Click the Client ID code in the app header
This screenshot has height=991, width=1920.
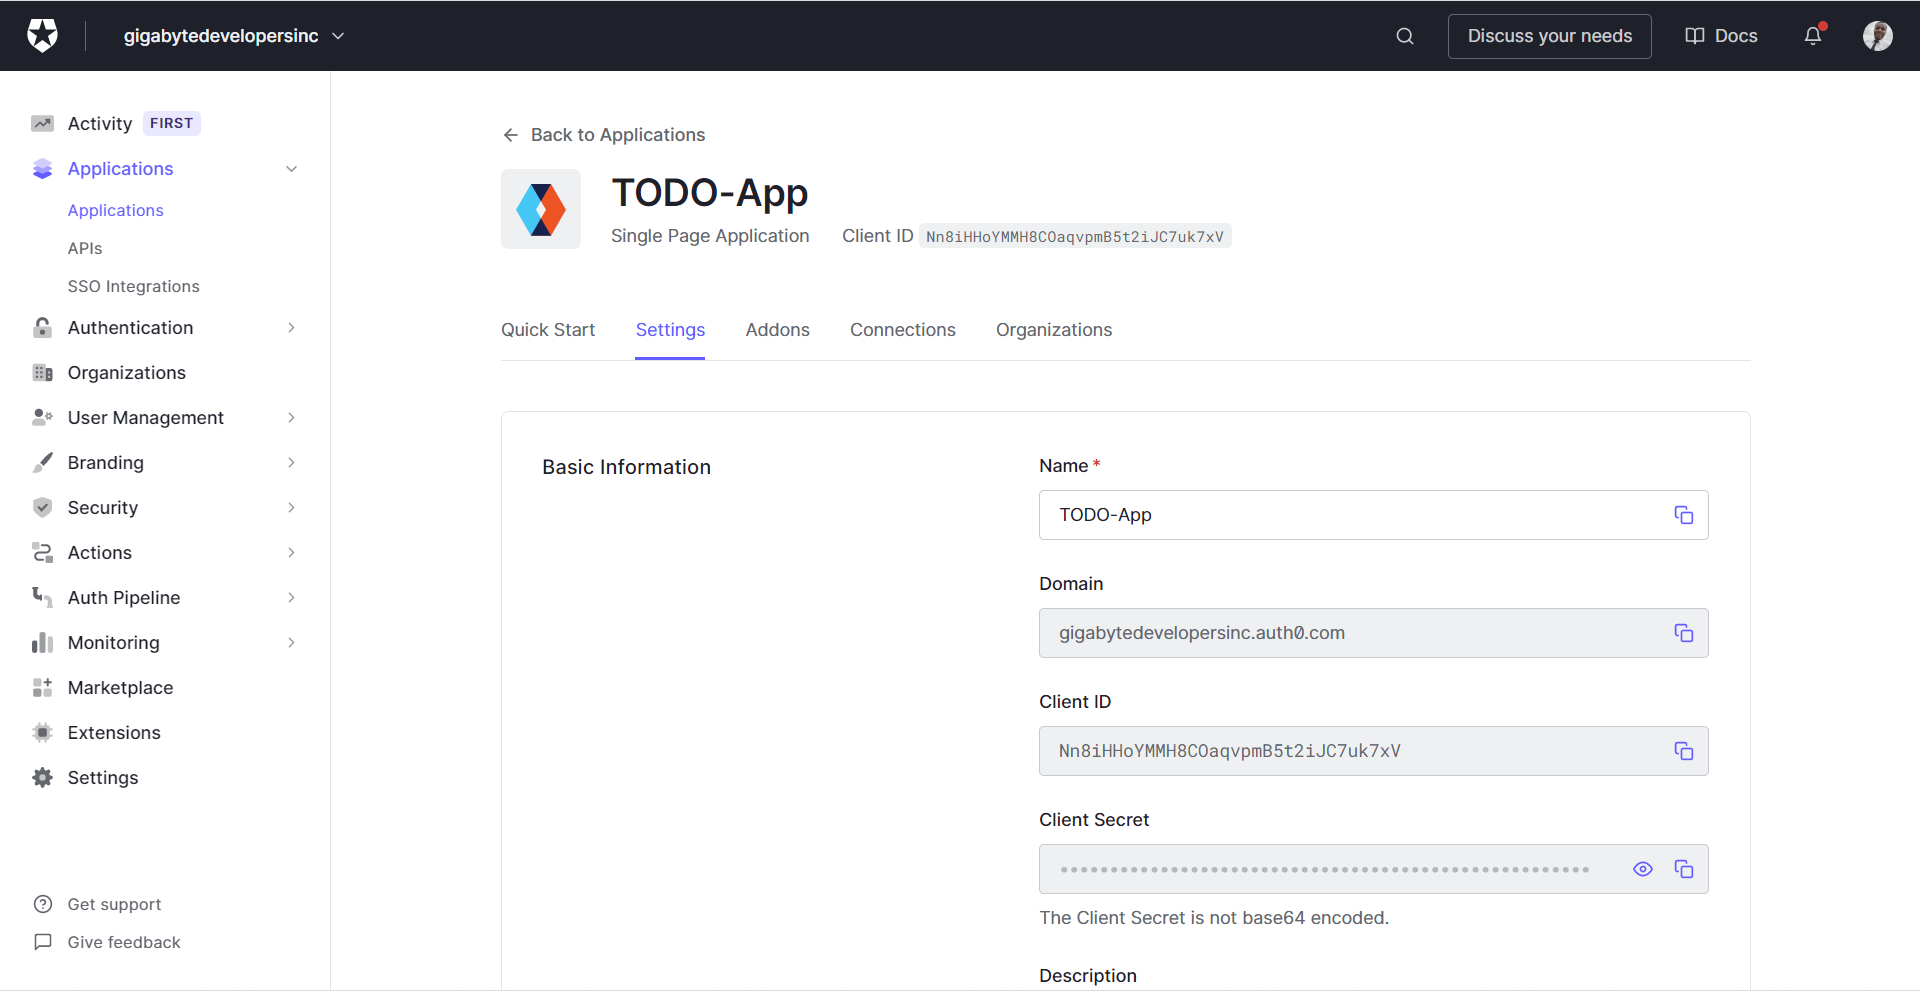(x=1075, y=237)
